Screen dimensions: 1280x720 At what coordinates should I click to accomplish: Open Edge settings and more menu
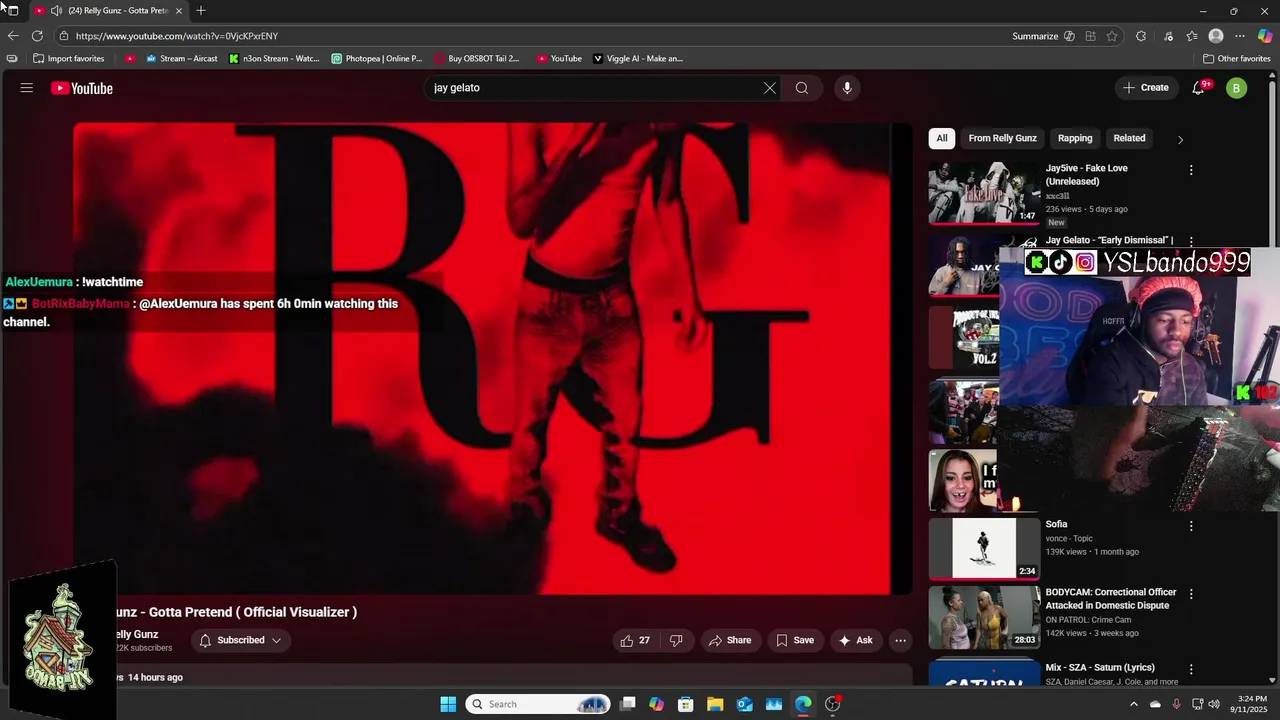pos(1240,36)
